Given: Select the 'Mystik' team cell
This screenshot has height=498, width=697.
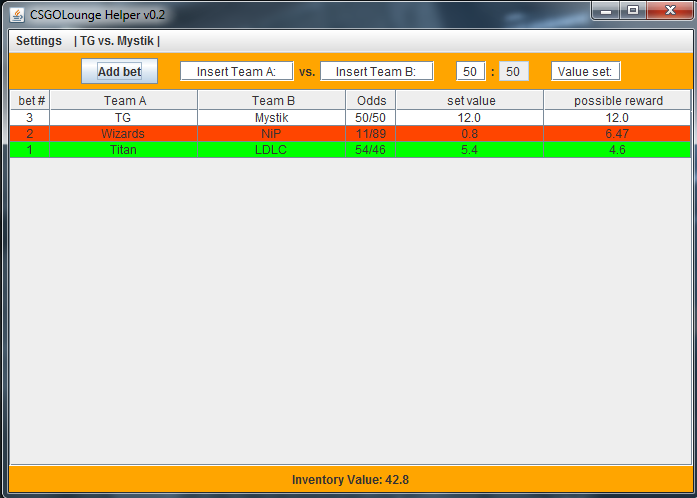Looking at the screenshot, I should coord(272,118).
